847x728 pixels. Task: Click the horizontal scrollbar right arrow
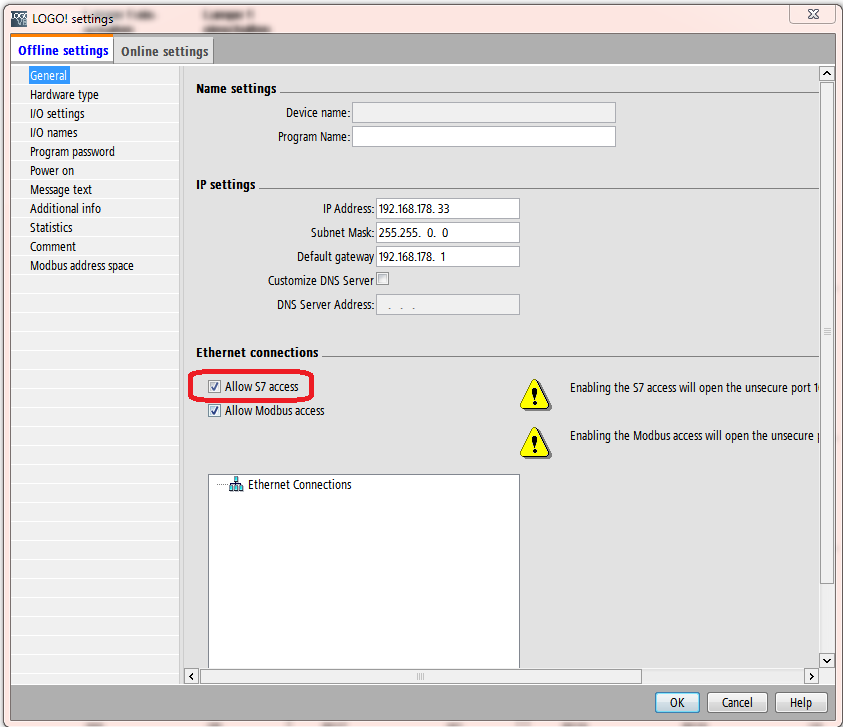(x=808, y=676)
